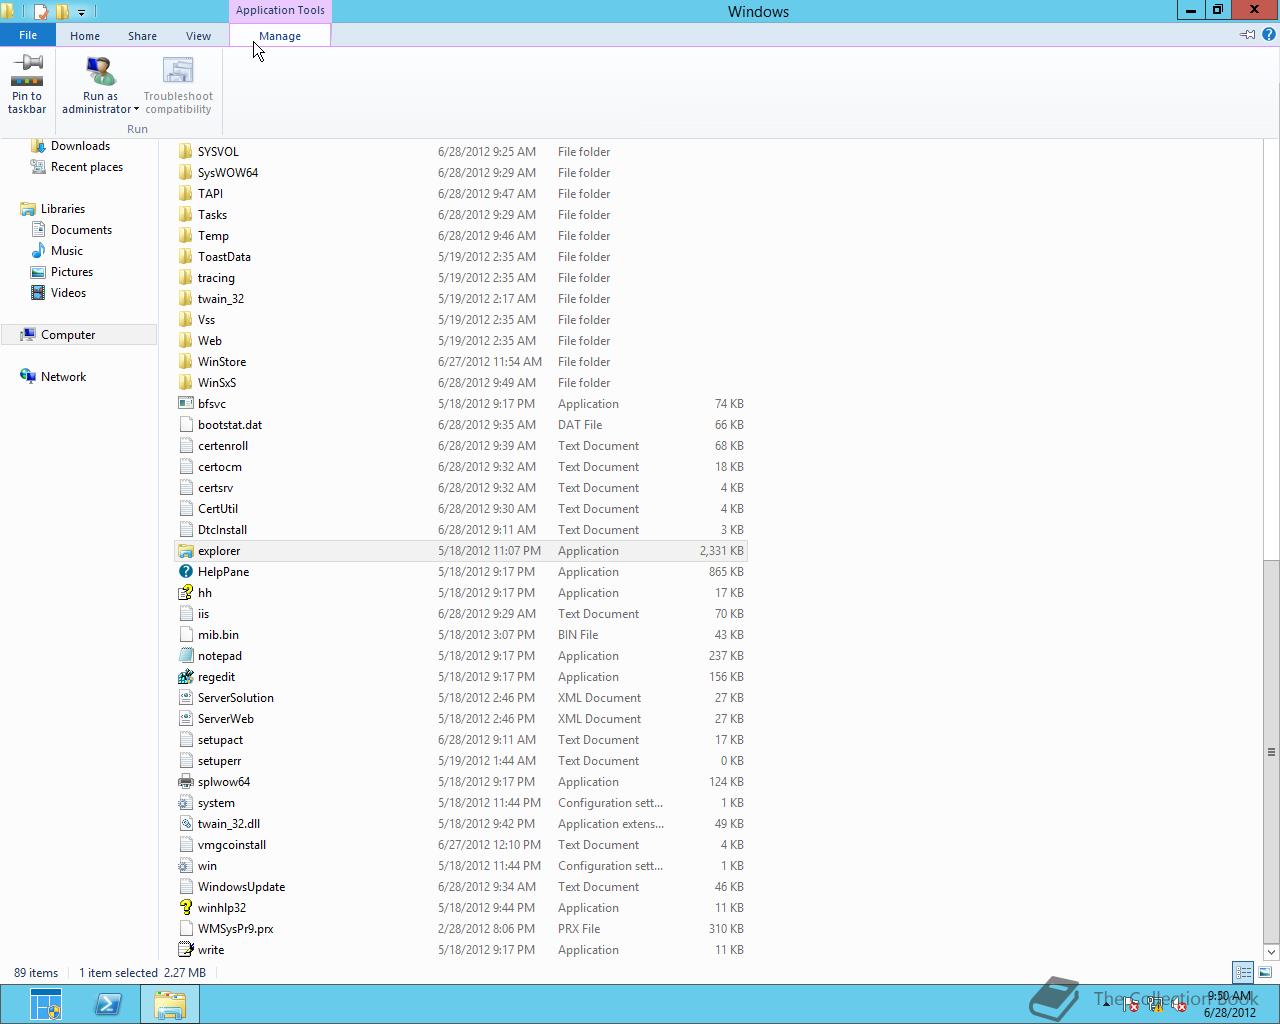Switch to the View ribbon tab
The height and width of the screenshot is (1024, 1280).
198,35
